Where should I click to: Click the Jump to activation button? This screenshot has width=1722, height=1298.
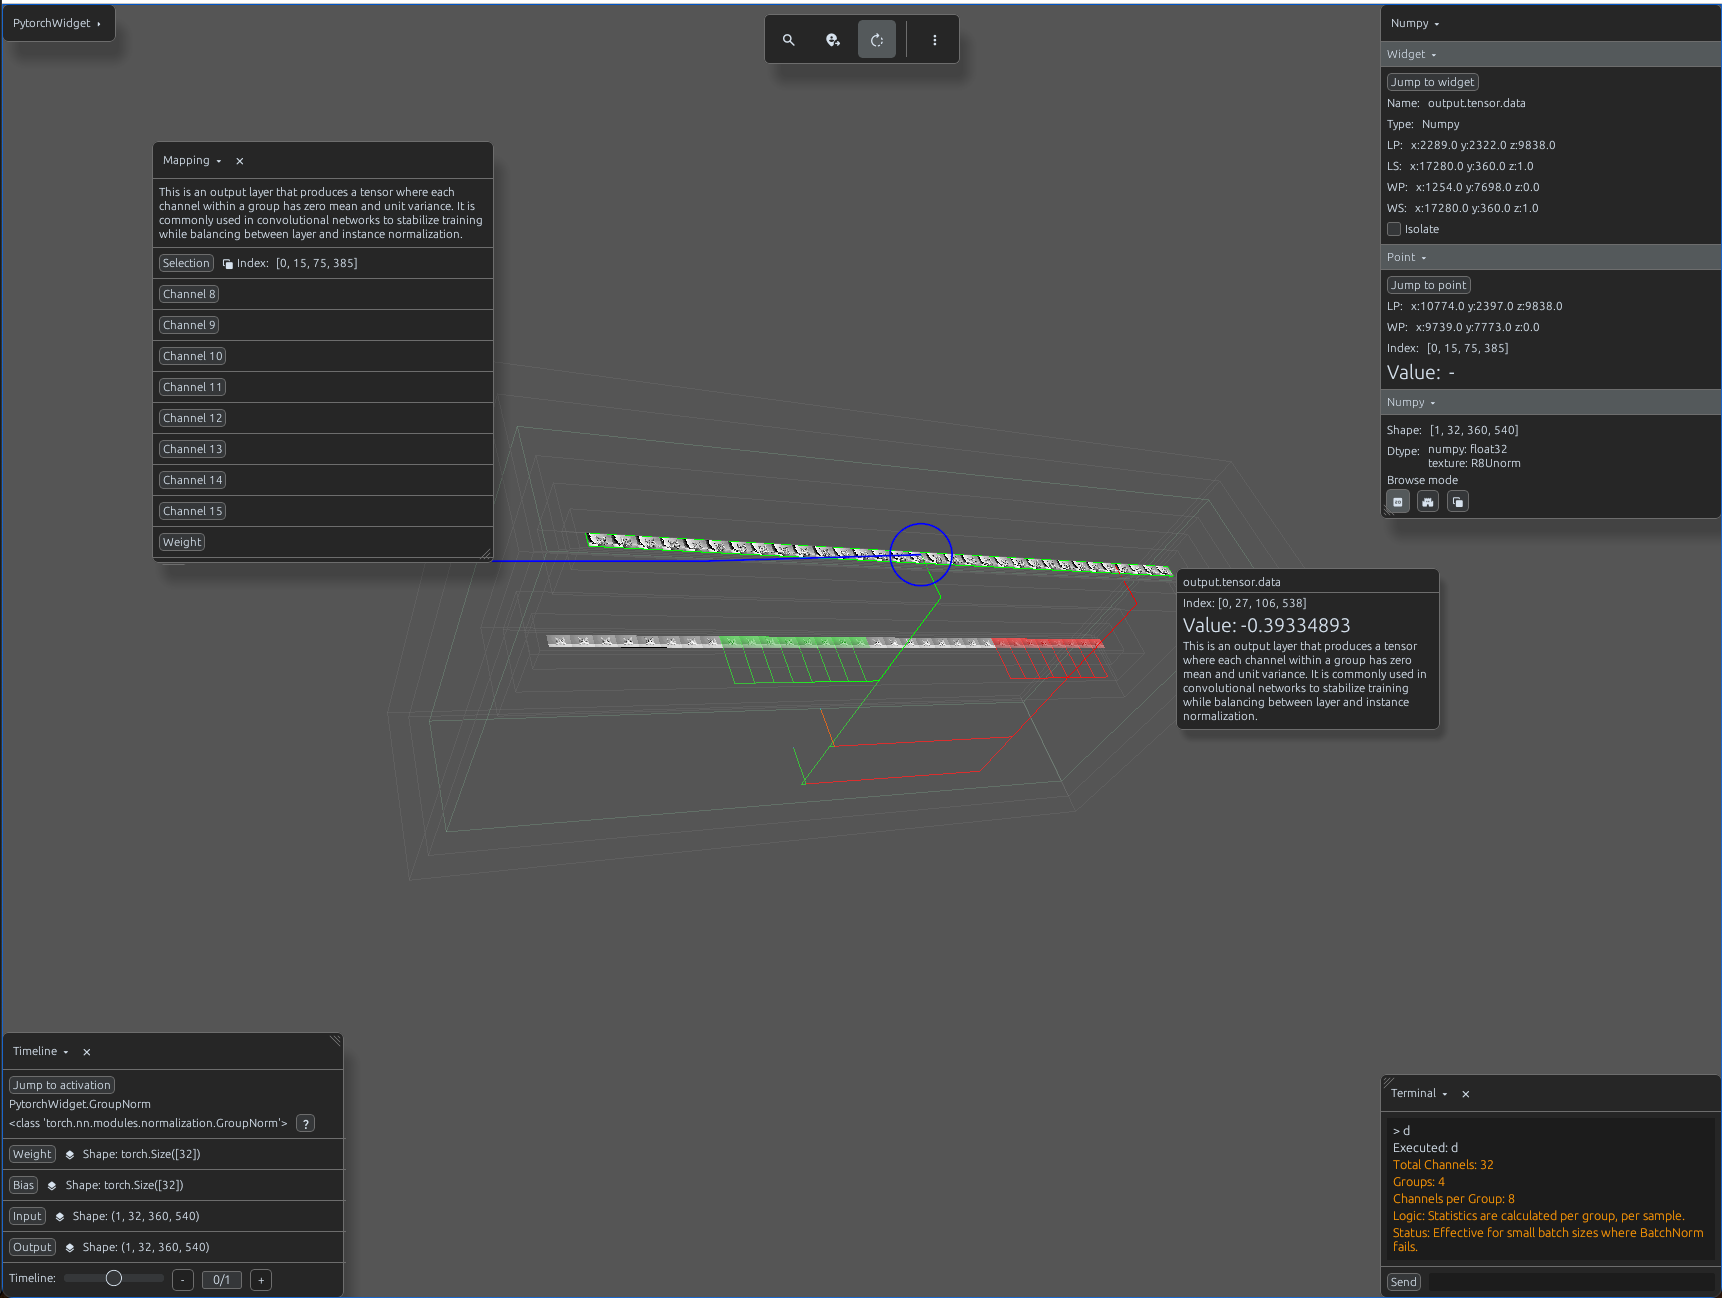(x=62, y=1085)
